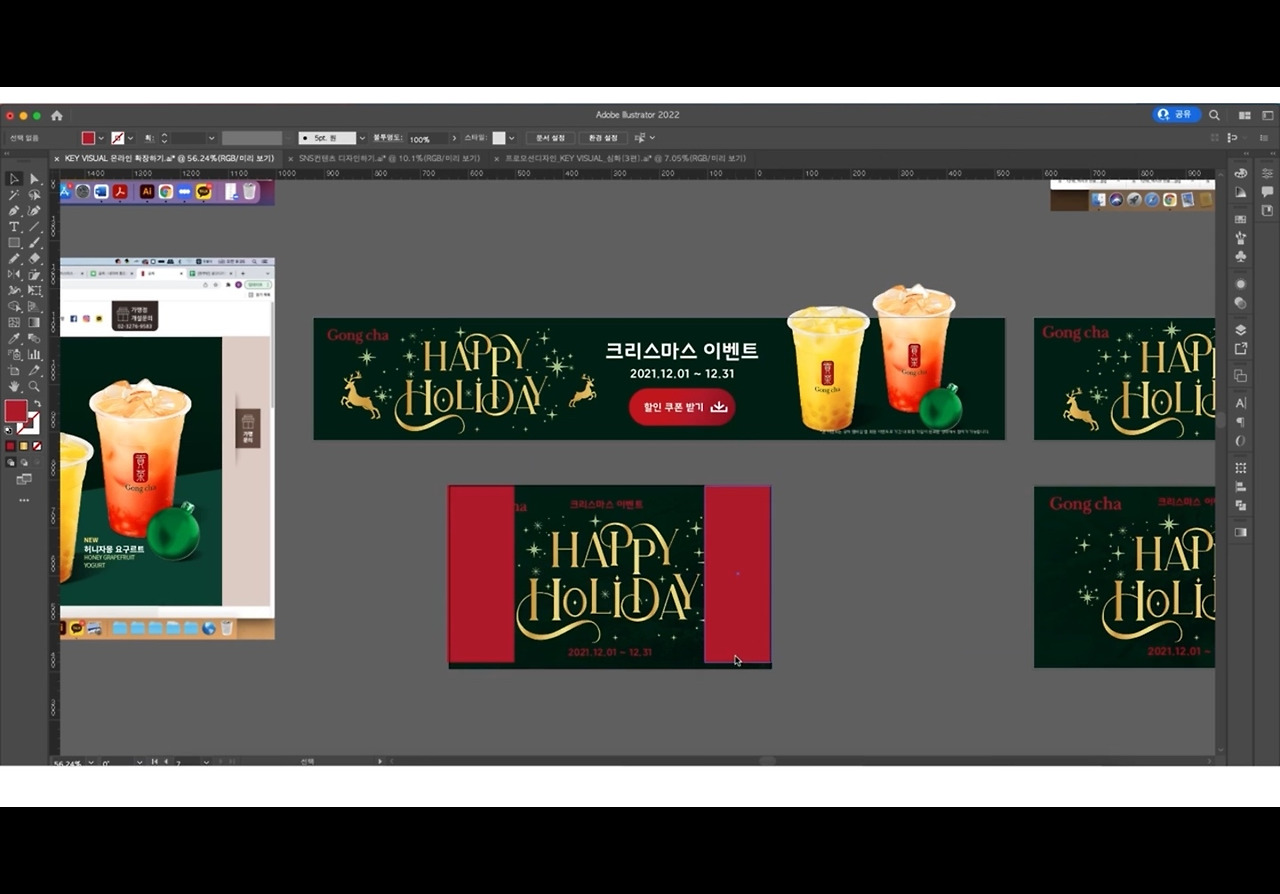This screenshot has height=894, width=1280.
Task: Open the Color panel palette icon
Action: [1241, 173]
